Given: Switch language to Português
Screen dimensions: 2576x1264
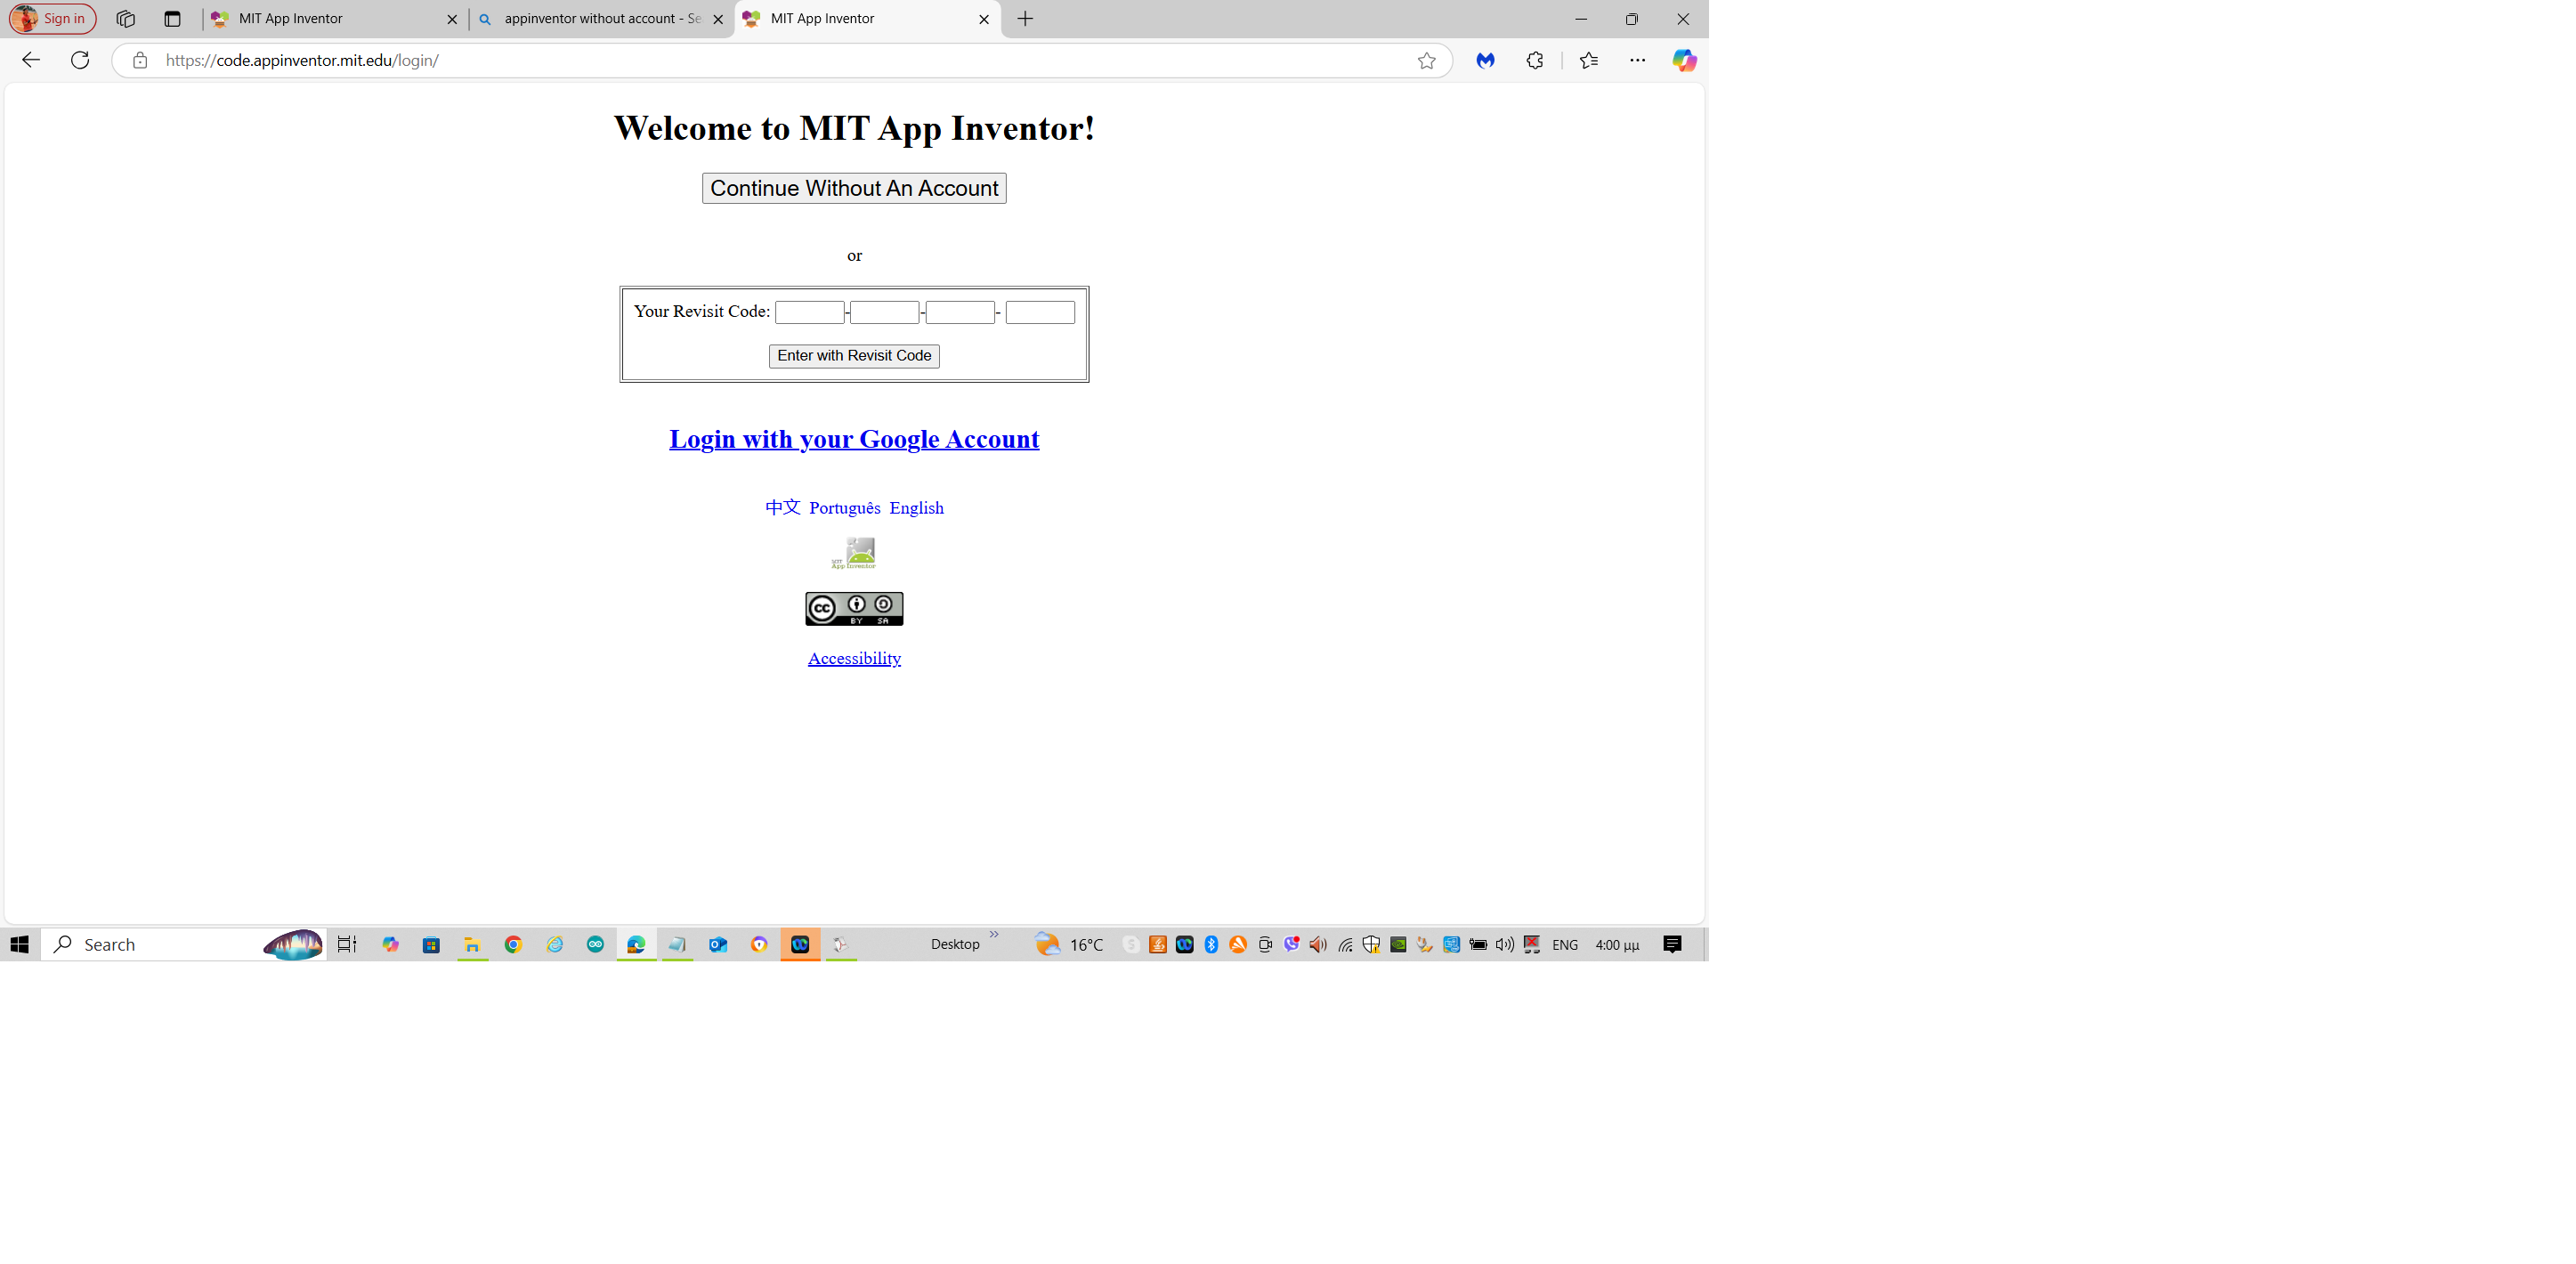Looking at the screenshot, I should 845,508.
